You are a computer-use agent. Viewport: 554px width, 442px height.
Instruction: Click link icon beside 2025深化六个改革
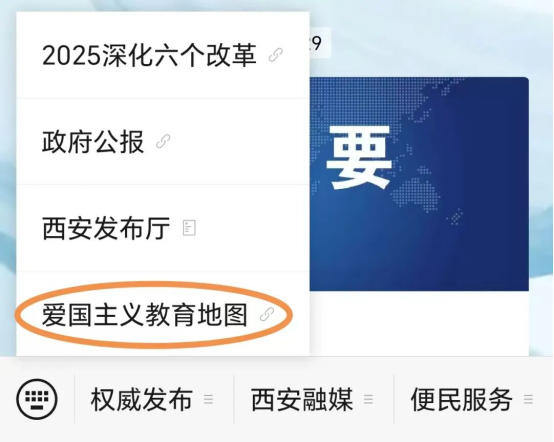pyautogui.click(x=276, y=55)
